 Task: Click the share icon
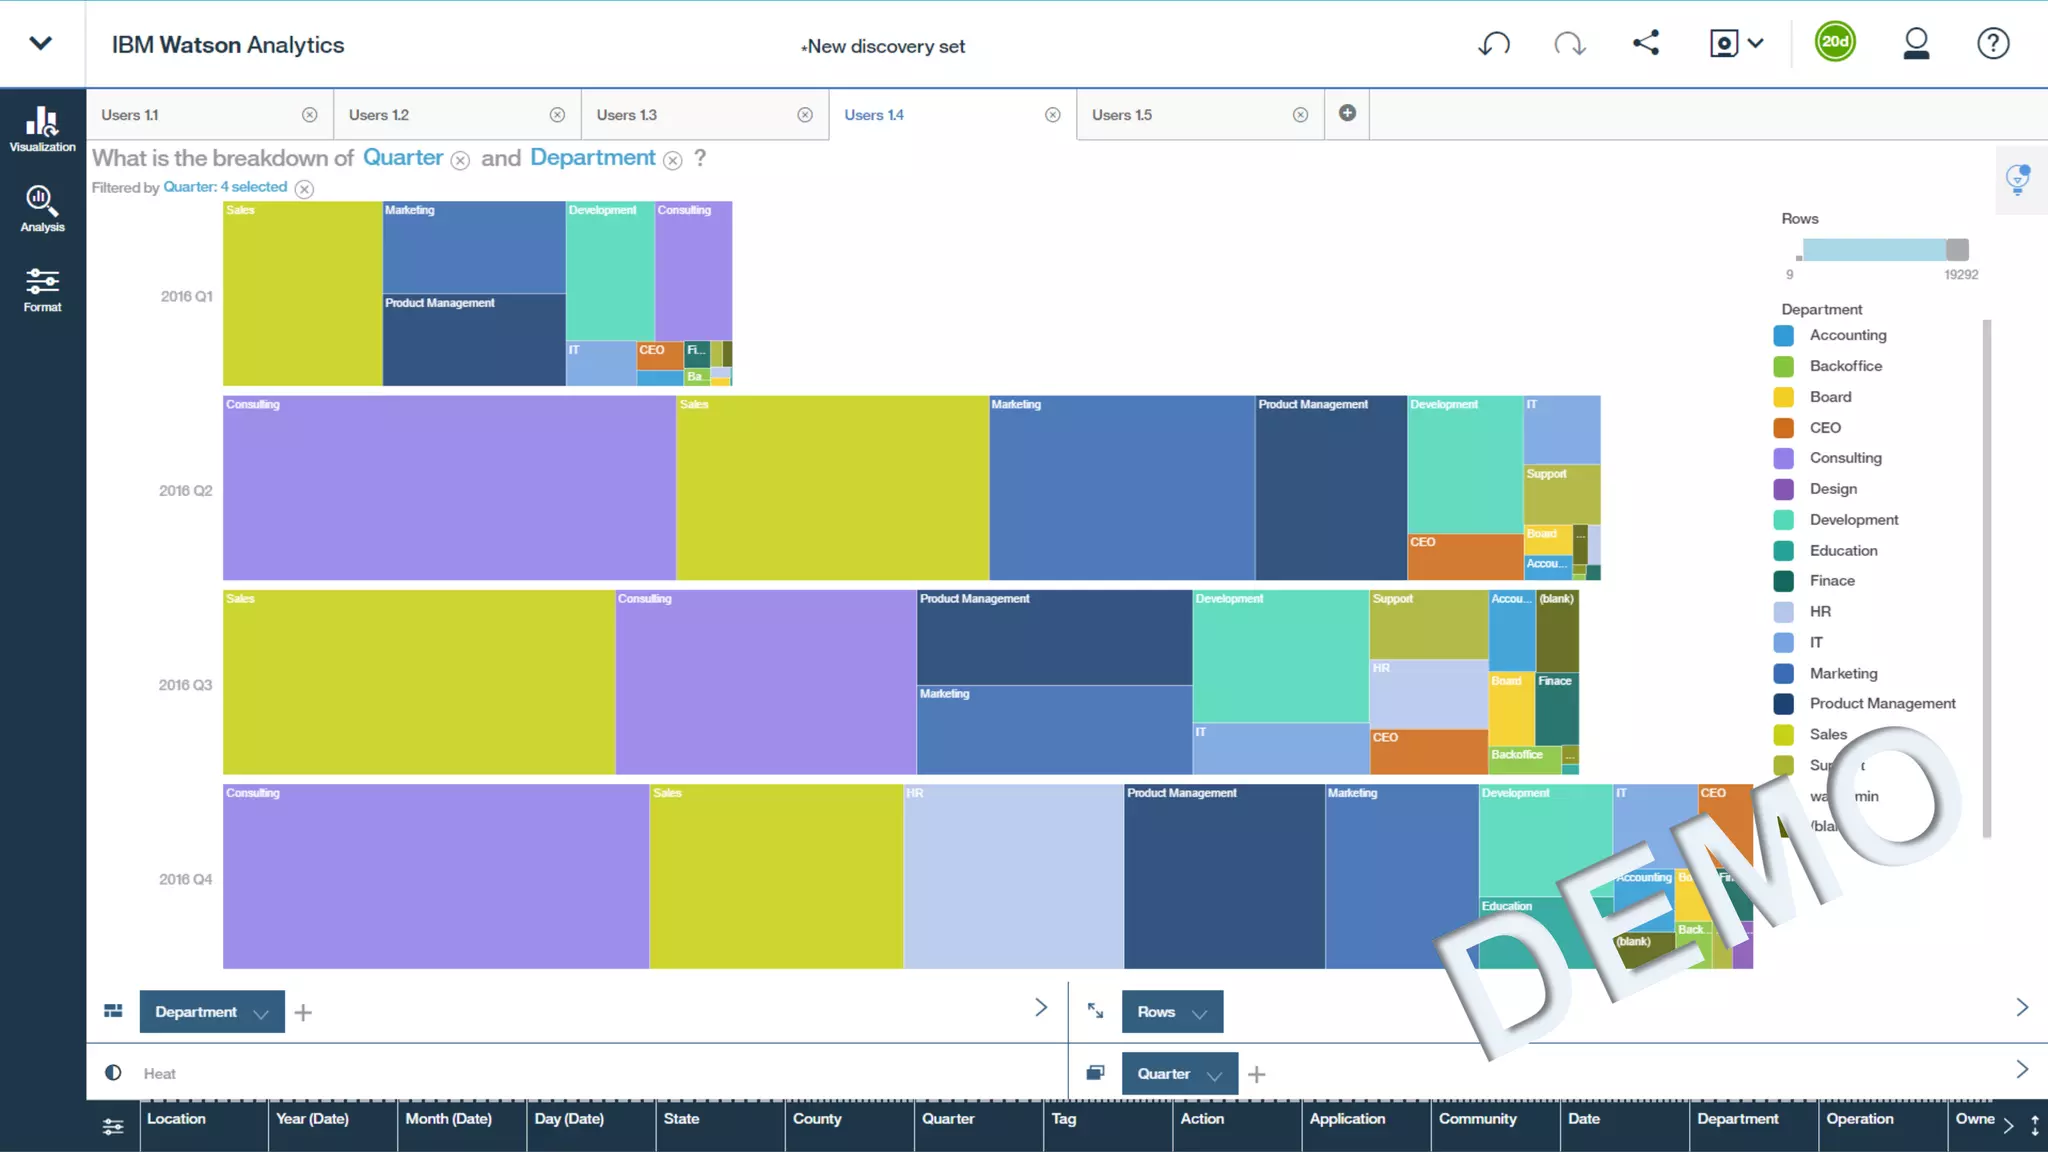(x=1646, y=43)
